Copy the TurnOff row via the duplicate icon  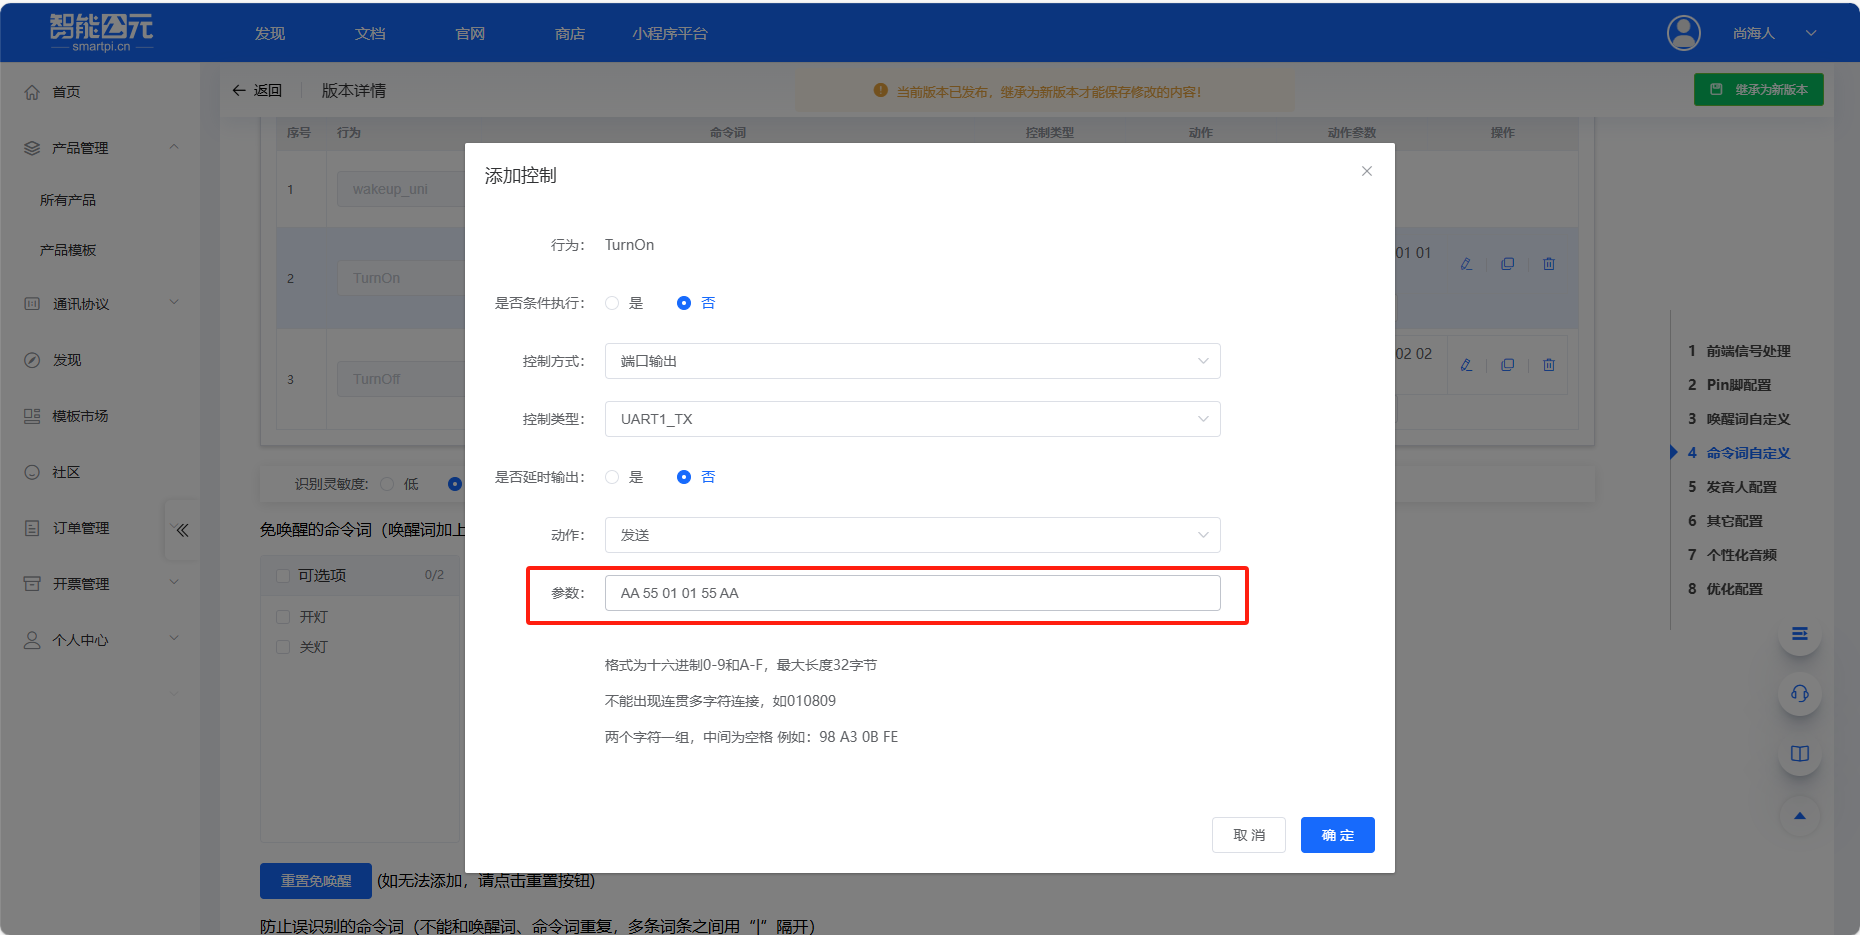pos(1508,364)
